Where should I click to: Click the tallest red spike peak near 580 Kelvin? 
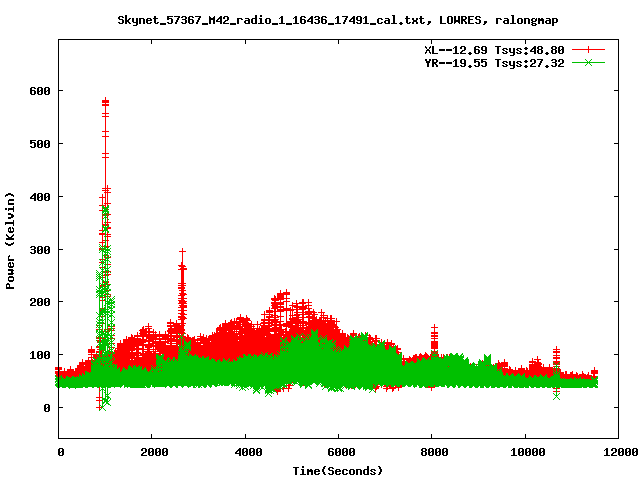pos(105,101)
